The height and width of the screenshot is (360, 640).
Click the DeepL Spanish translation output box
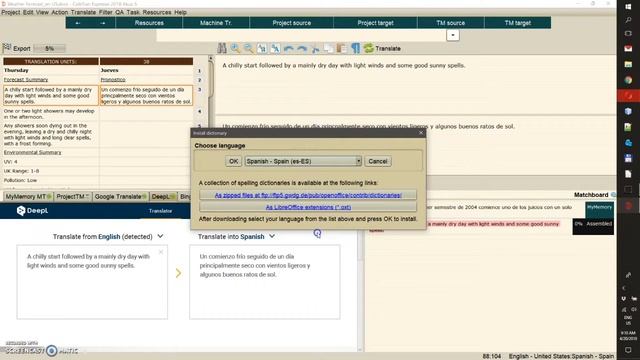click(x=264, y=282)
